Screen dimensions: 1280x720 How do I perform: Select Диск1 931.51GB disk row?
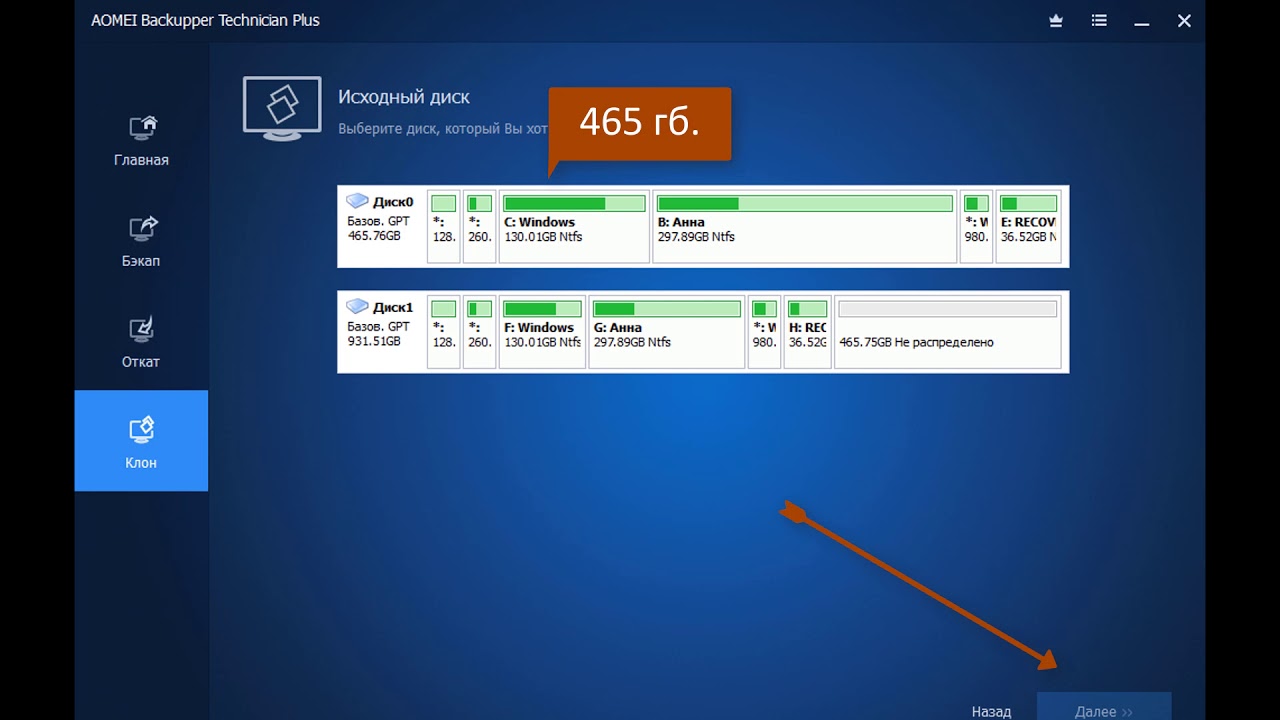(703, 332)
